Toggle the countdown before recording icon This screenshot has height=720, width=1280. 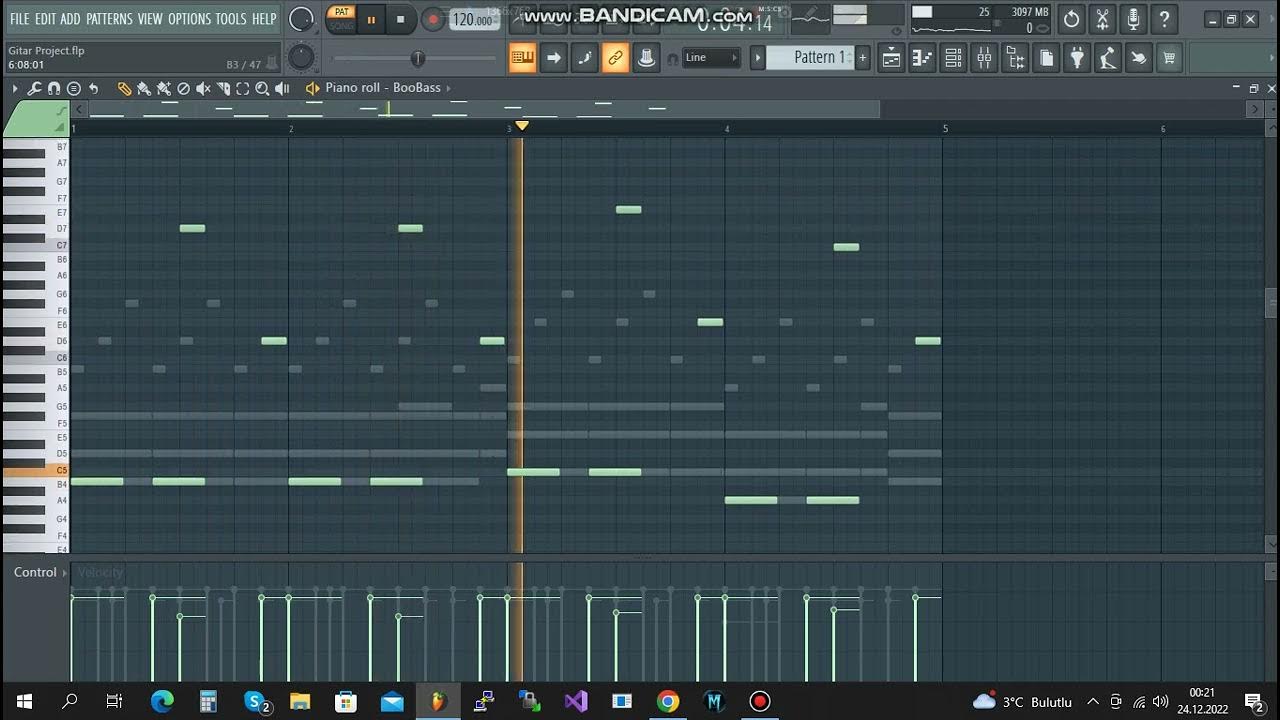584,19
